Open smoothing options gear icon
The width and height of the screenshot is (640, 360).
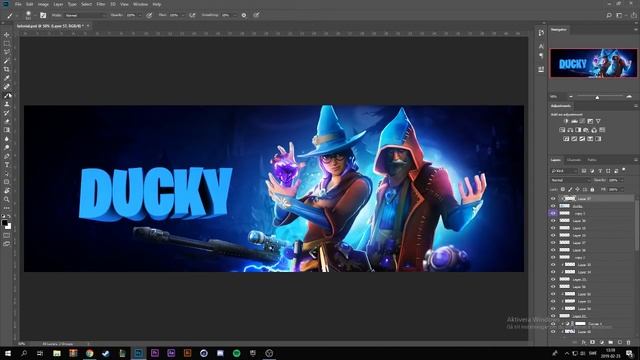coord(244,15)
